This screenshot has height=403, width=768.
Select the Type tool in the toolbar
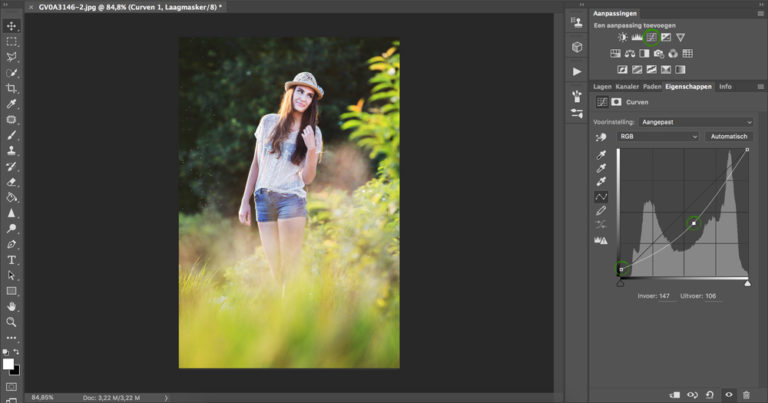[12, 260]
